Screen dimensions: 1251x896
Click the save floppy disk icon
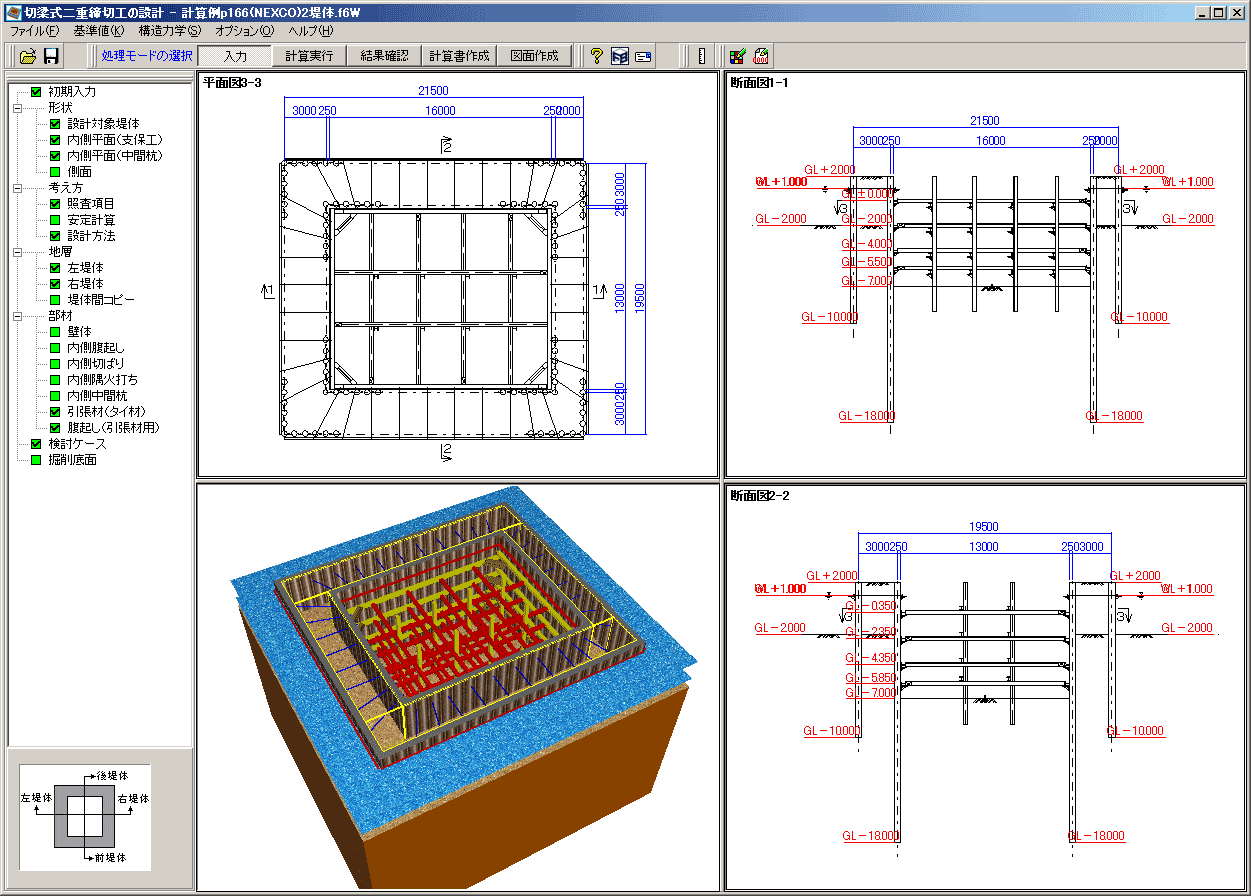51,56
